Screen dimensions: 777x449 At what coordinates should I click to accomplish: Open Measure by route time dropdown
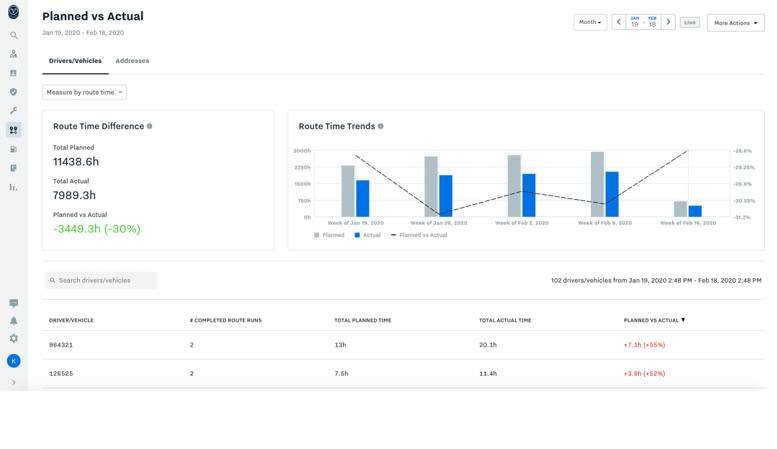84,92
